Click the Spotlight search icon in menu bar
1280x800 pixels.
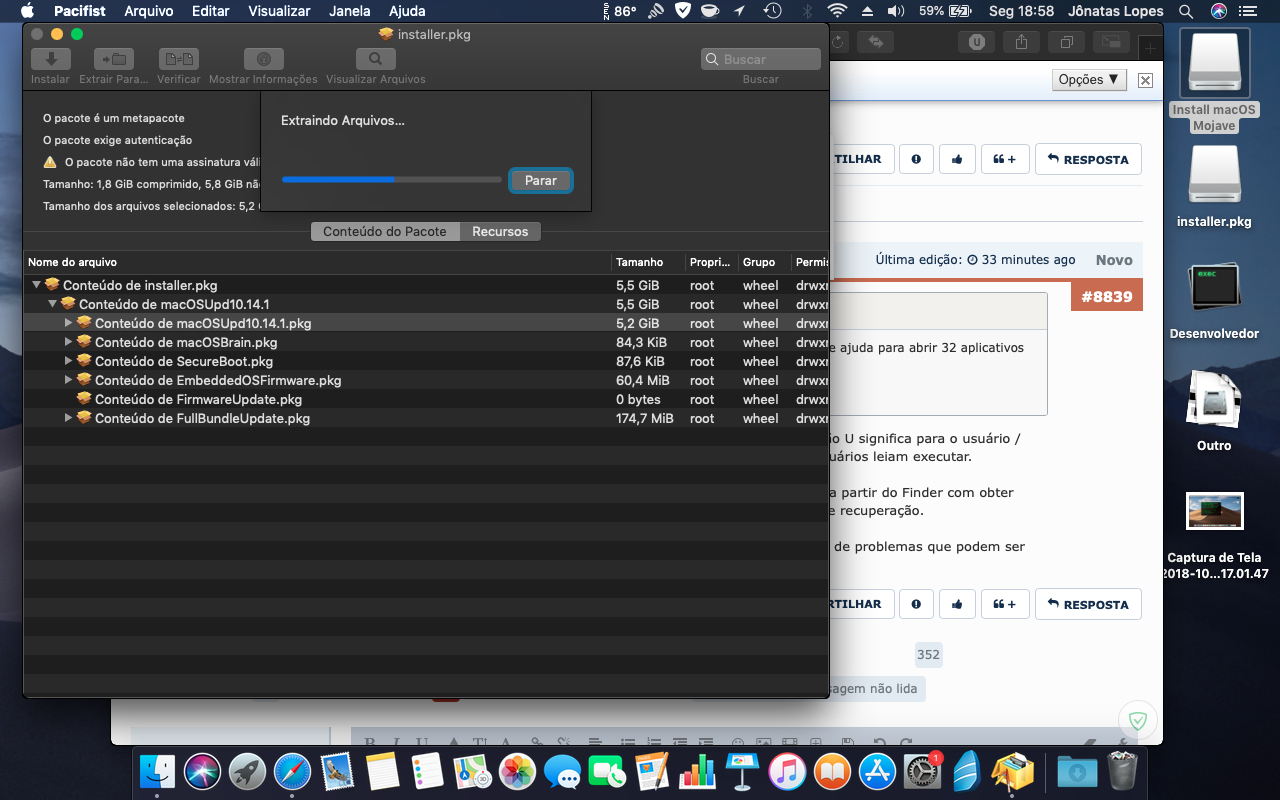[1186, 11]
